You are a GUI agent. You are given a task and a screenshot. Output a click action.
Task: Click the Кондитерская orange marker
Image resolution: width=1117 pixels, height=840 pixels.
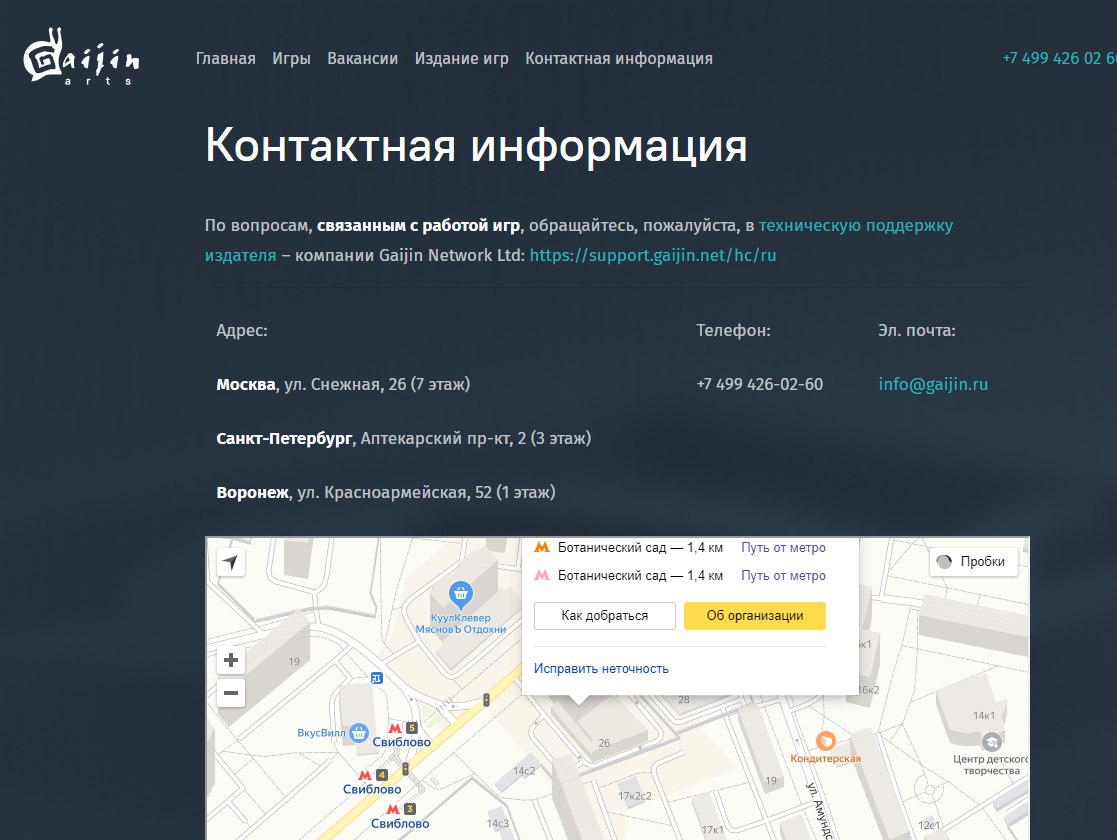coord(825,742)
